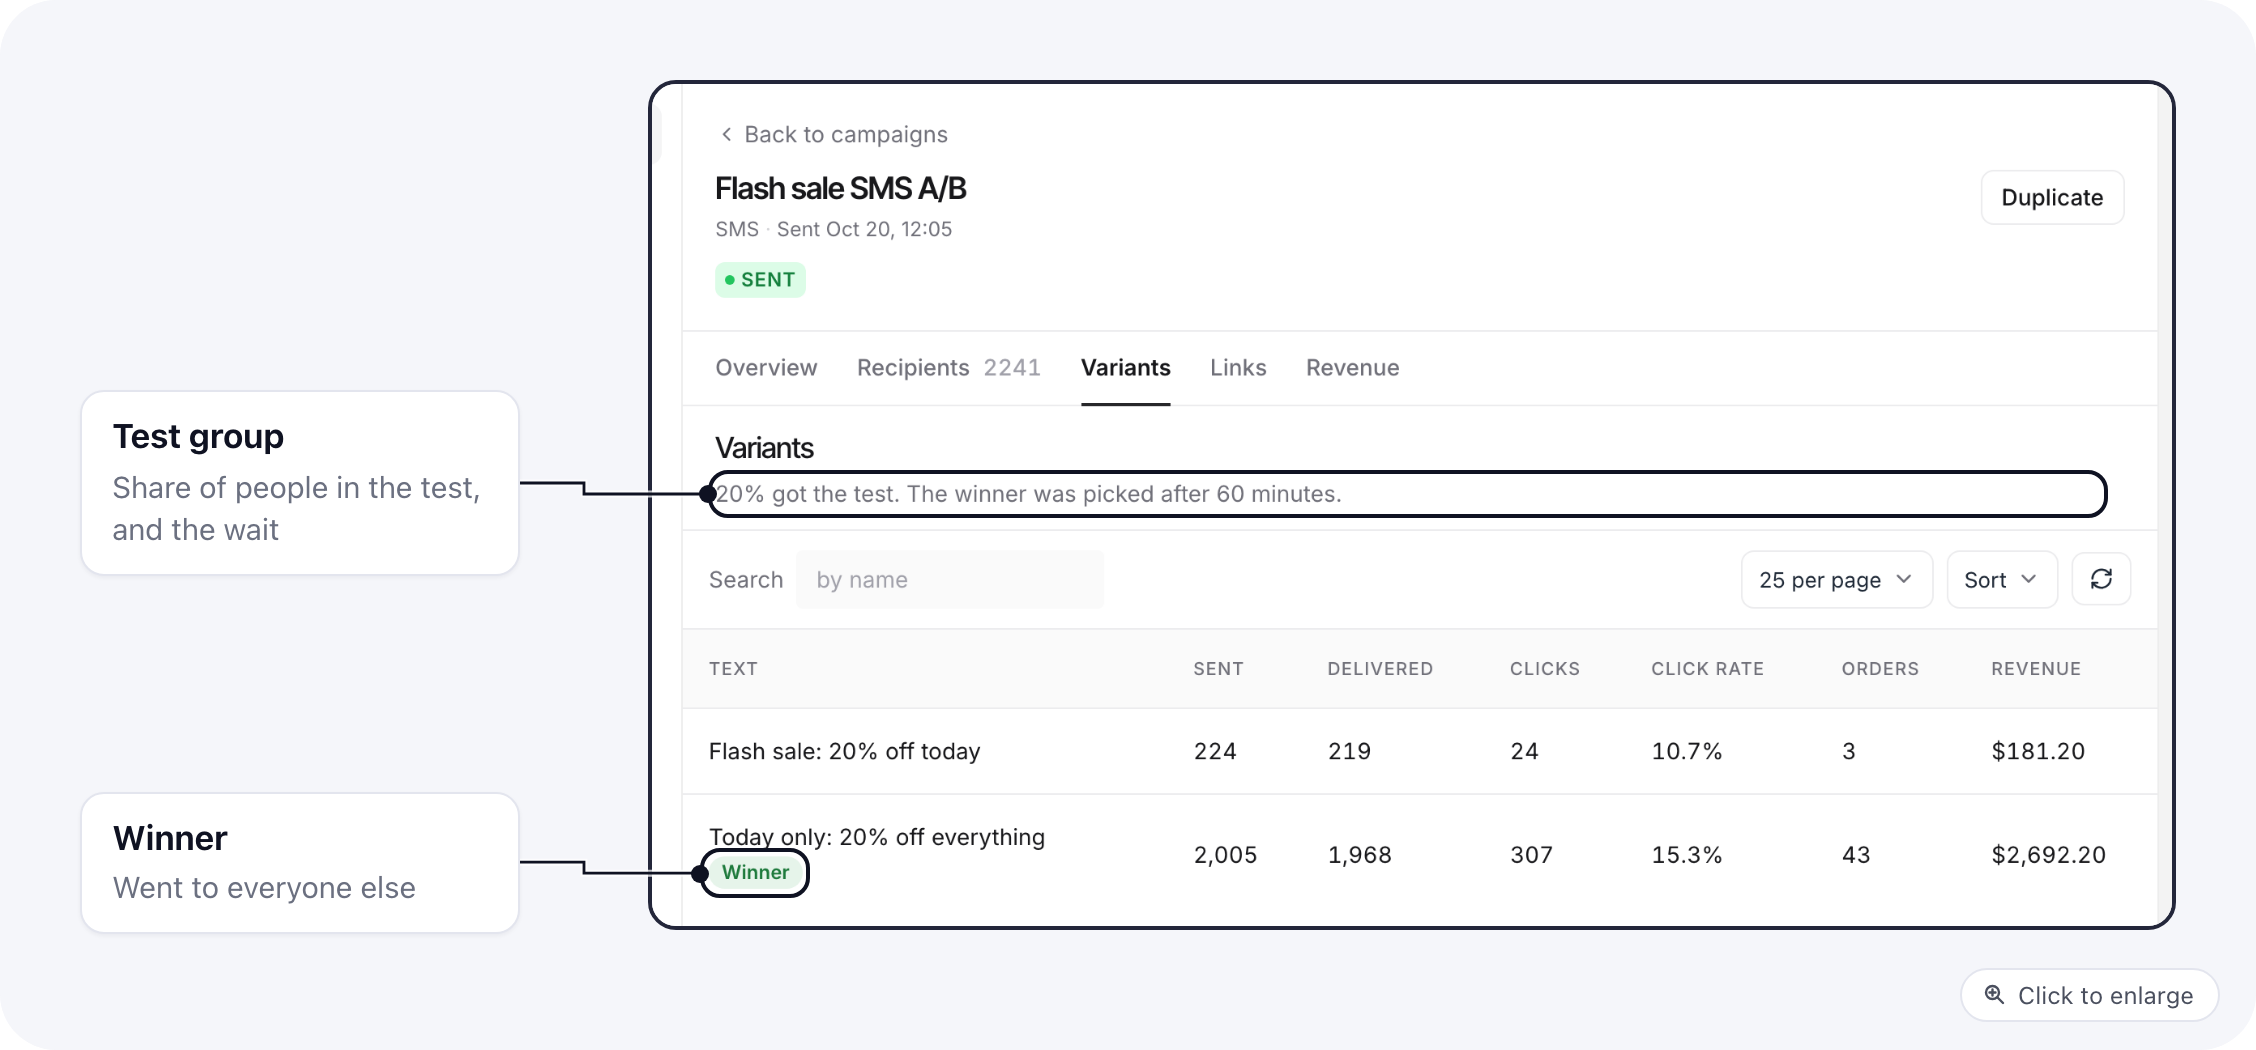Click the SENT column header

(x=1218, y=668)
